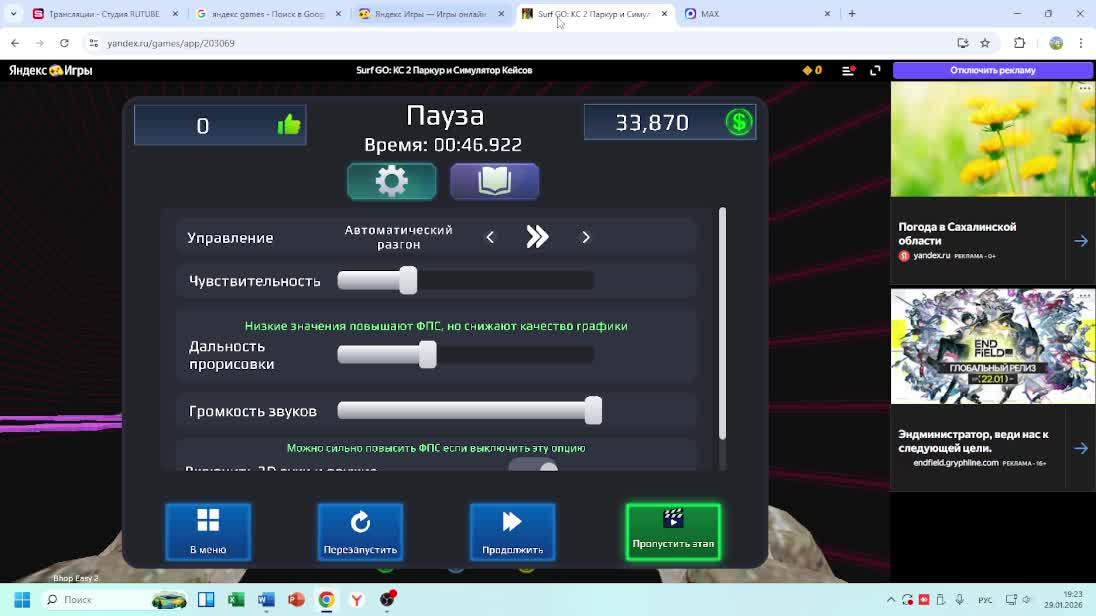Switch to the MAX browser tab
This screenshot has height=616, width=1096.
(755, 14)
